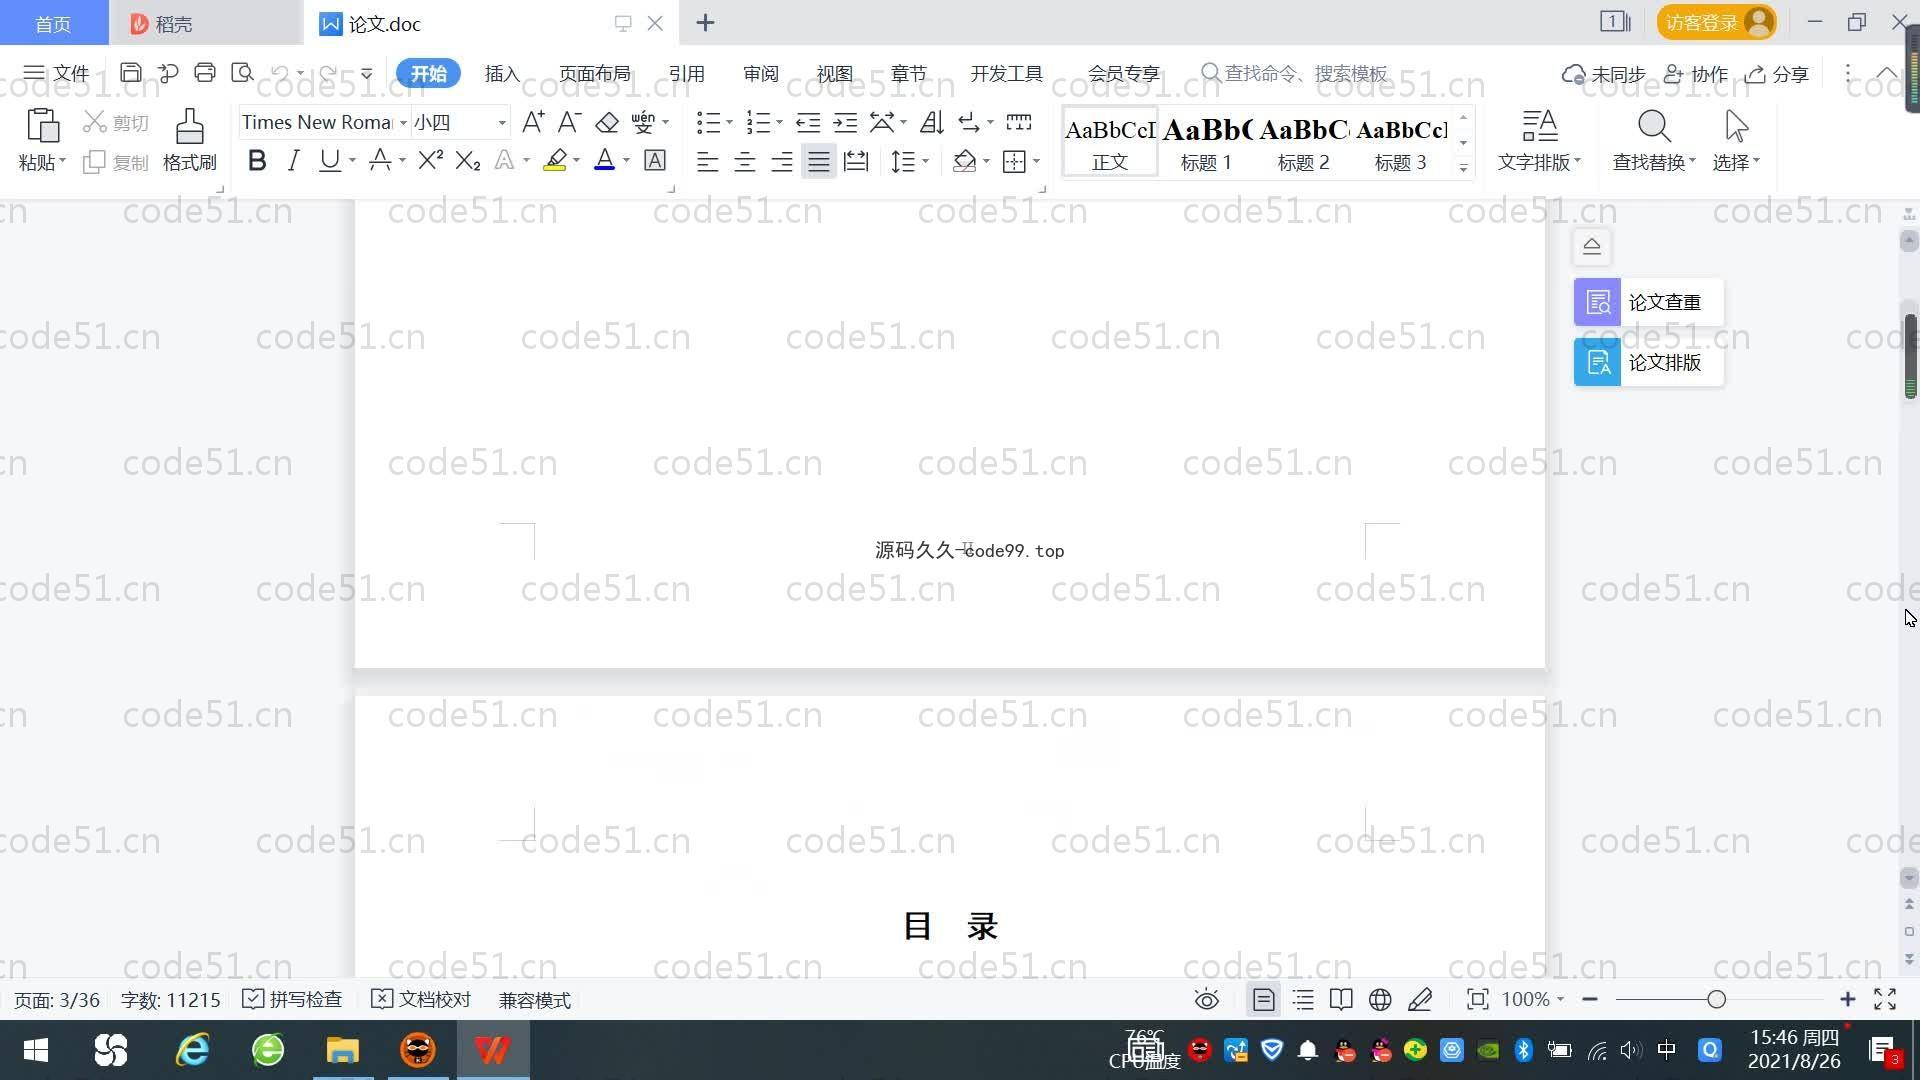Switch to the 页面布局 tab
This screenshot has width=1920, height=1080.
tap(594, 74)
